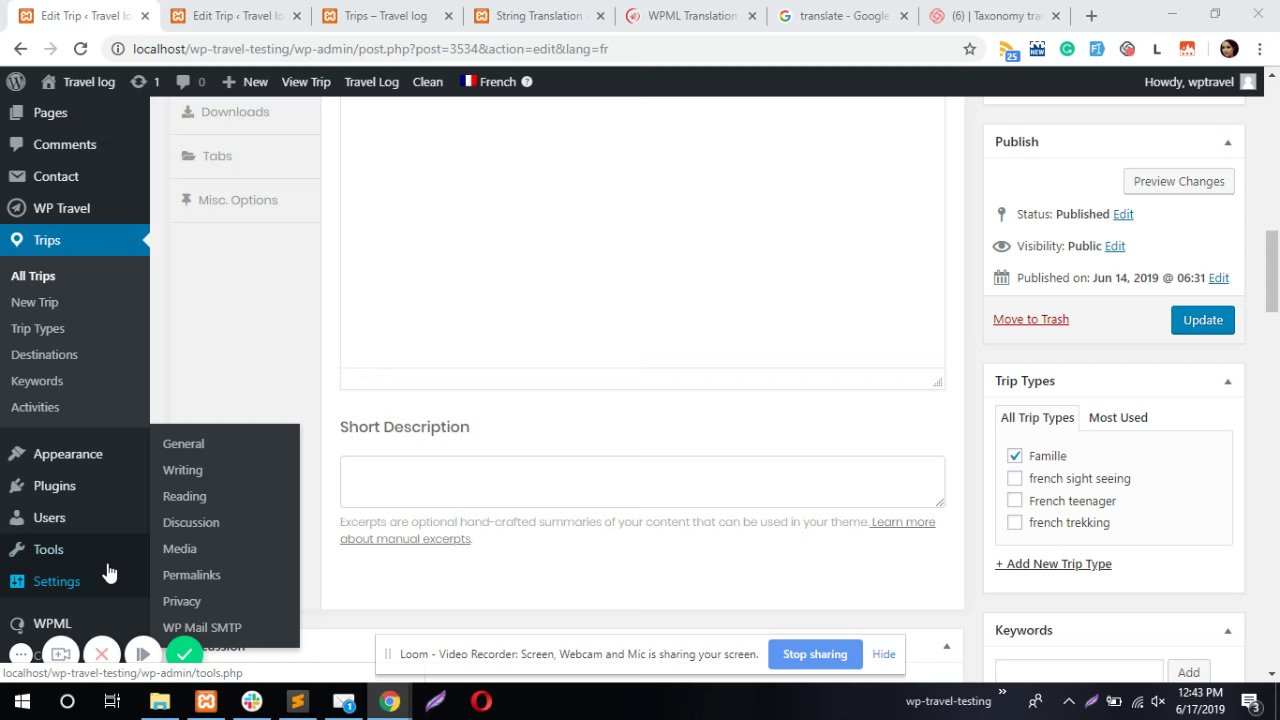Viewport: 1280px width, 720px height.
Task: Open Opera browser from the taskbar
Action: tap(481, 701)
